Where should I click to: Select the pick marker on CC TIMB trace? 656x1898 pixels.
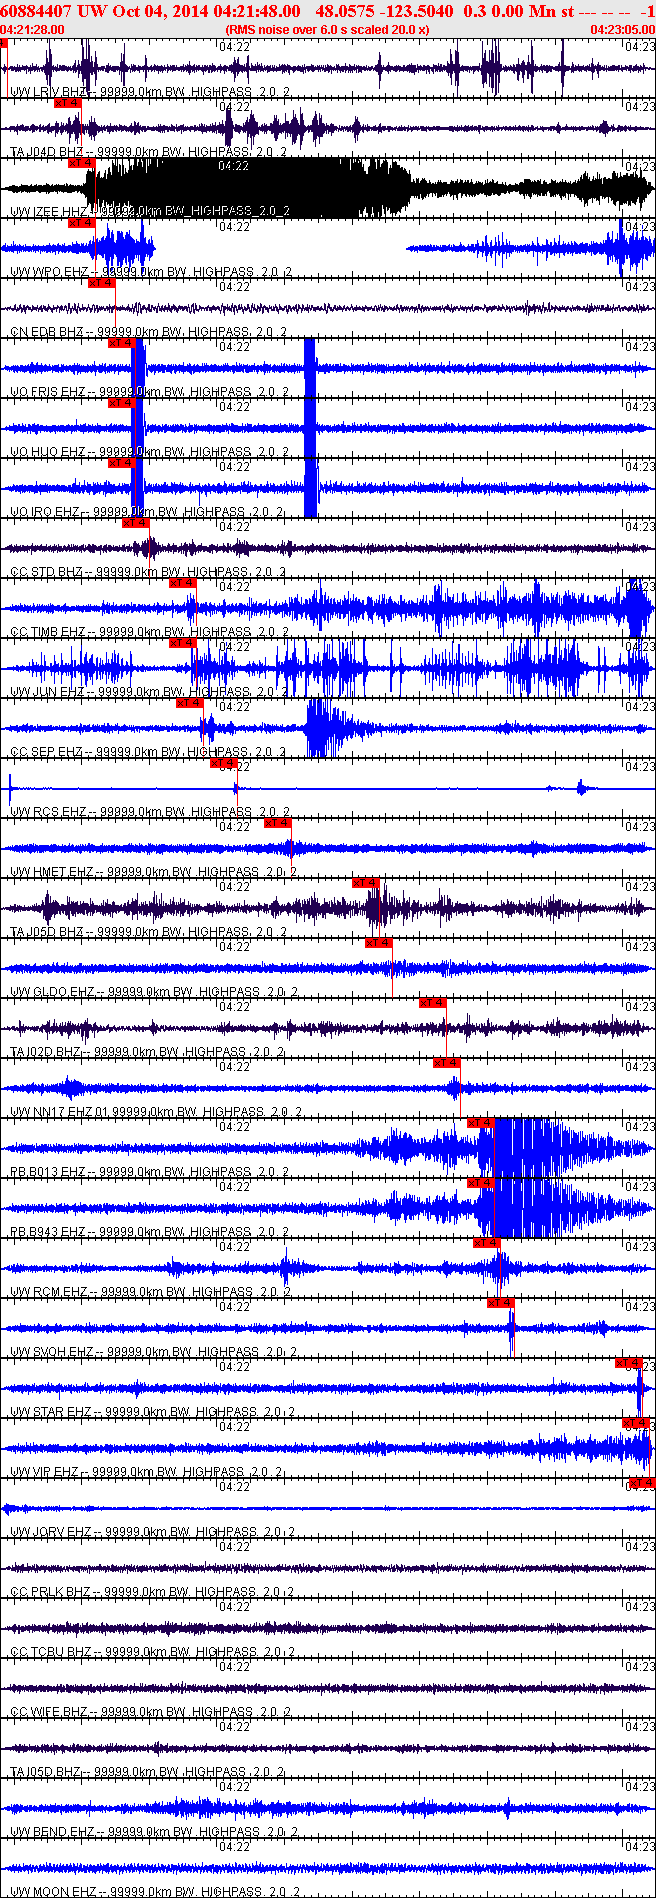[183, 582]
